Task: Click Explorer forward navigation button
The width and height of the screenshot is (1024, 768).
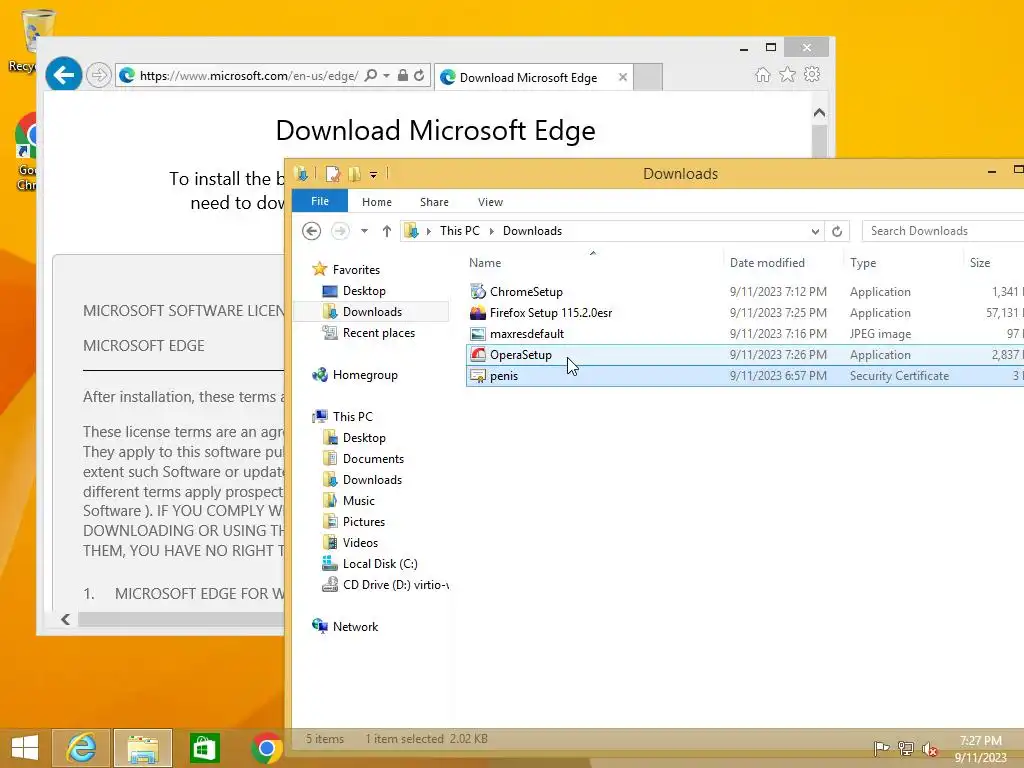Action: click(340, 231)
